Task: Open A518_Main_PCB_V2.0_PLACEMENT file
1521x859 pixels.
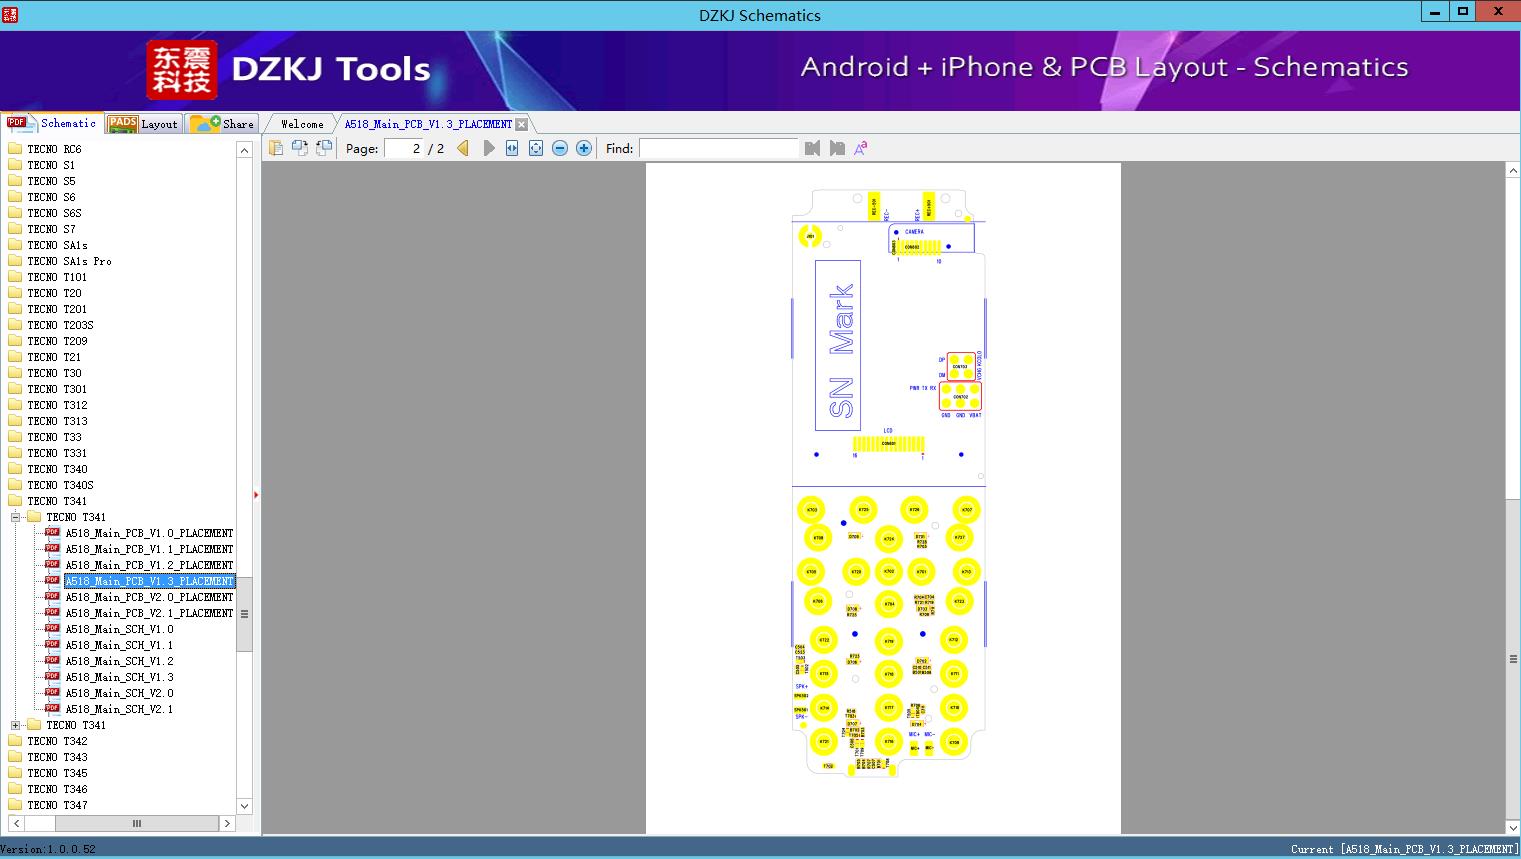Action: coord(149,597)
